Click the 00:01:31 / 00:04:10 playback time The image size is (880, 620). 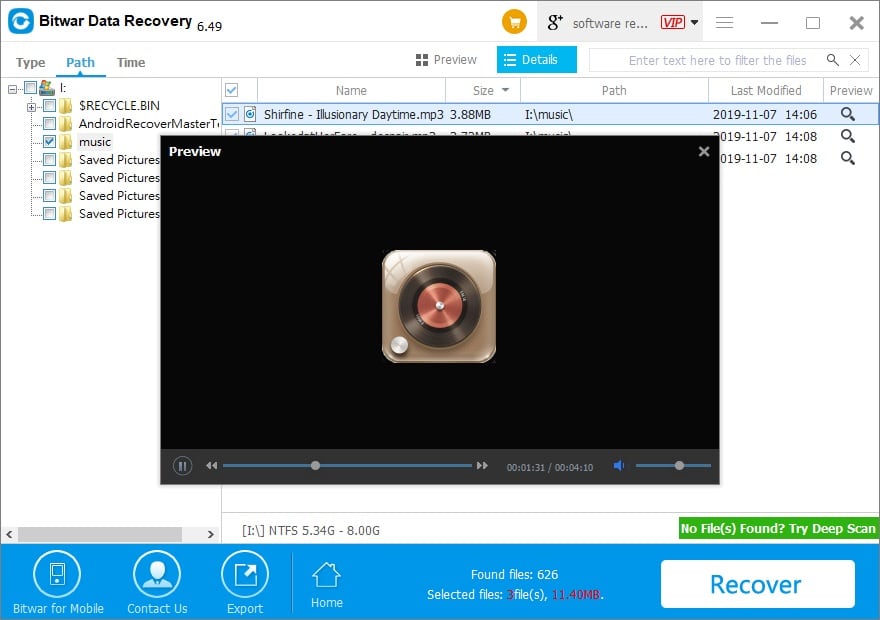coord(549,467)
